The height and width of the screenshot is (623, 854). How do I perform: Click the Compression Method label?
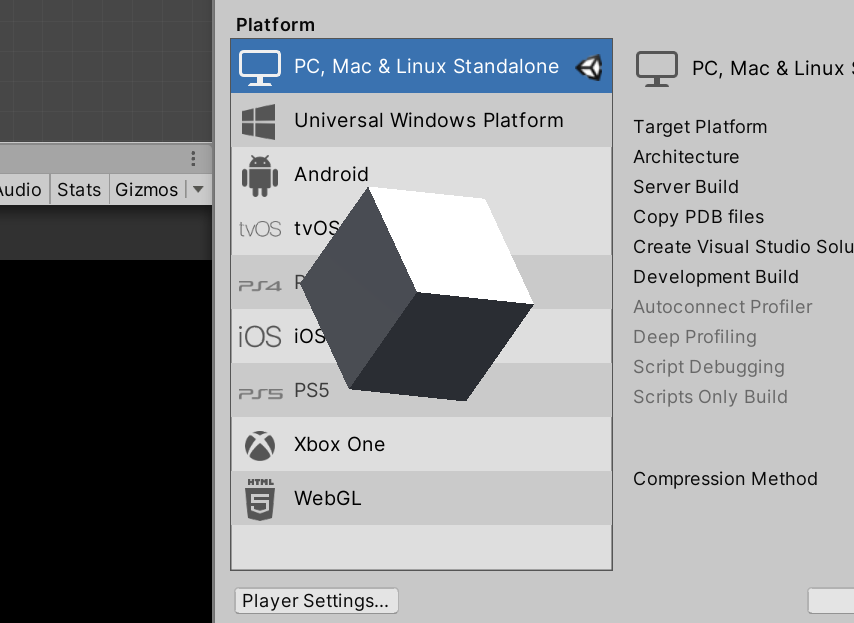[725, 479]
